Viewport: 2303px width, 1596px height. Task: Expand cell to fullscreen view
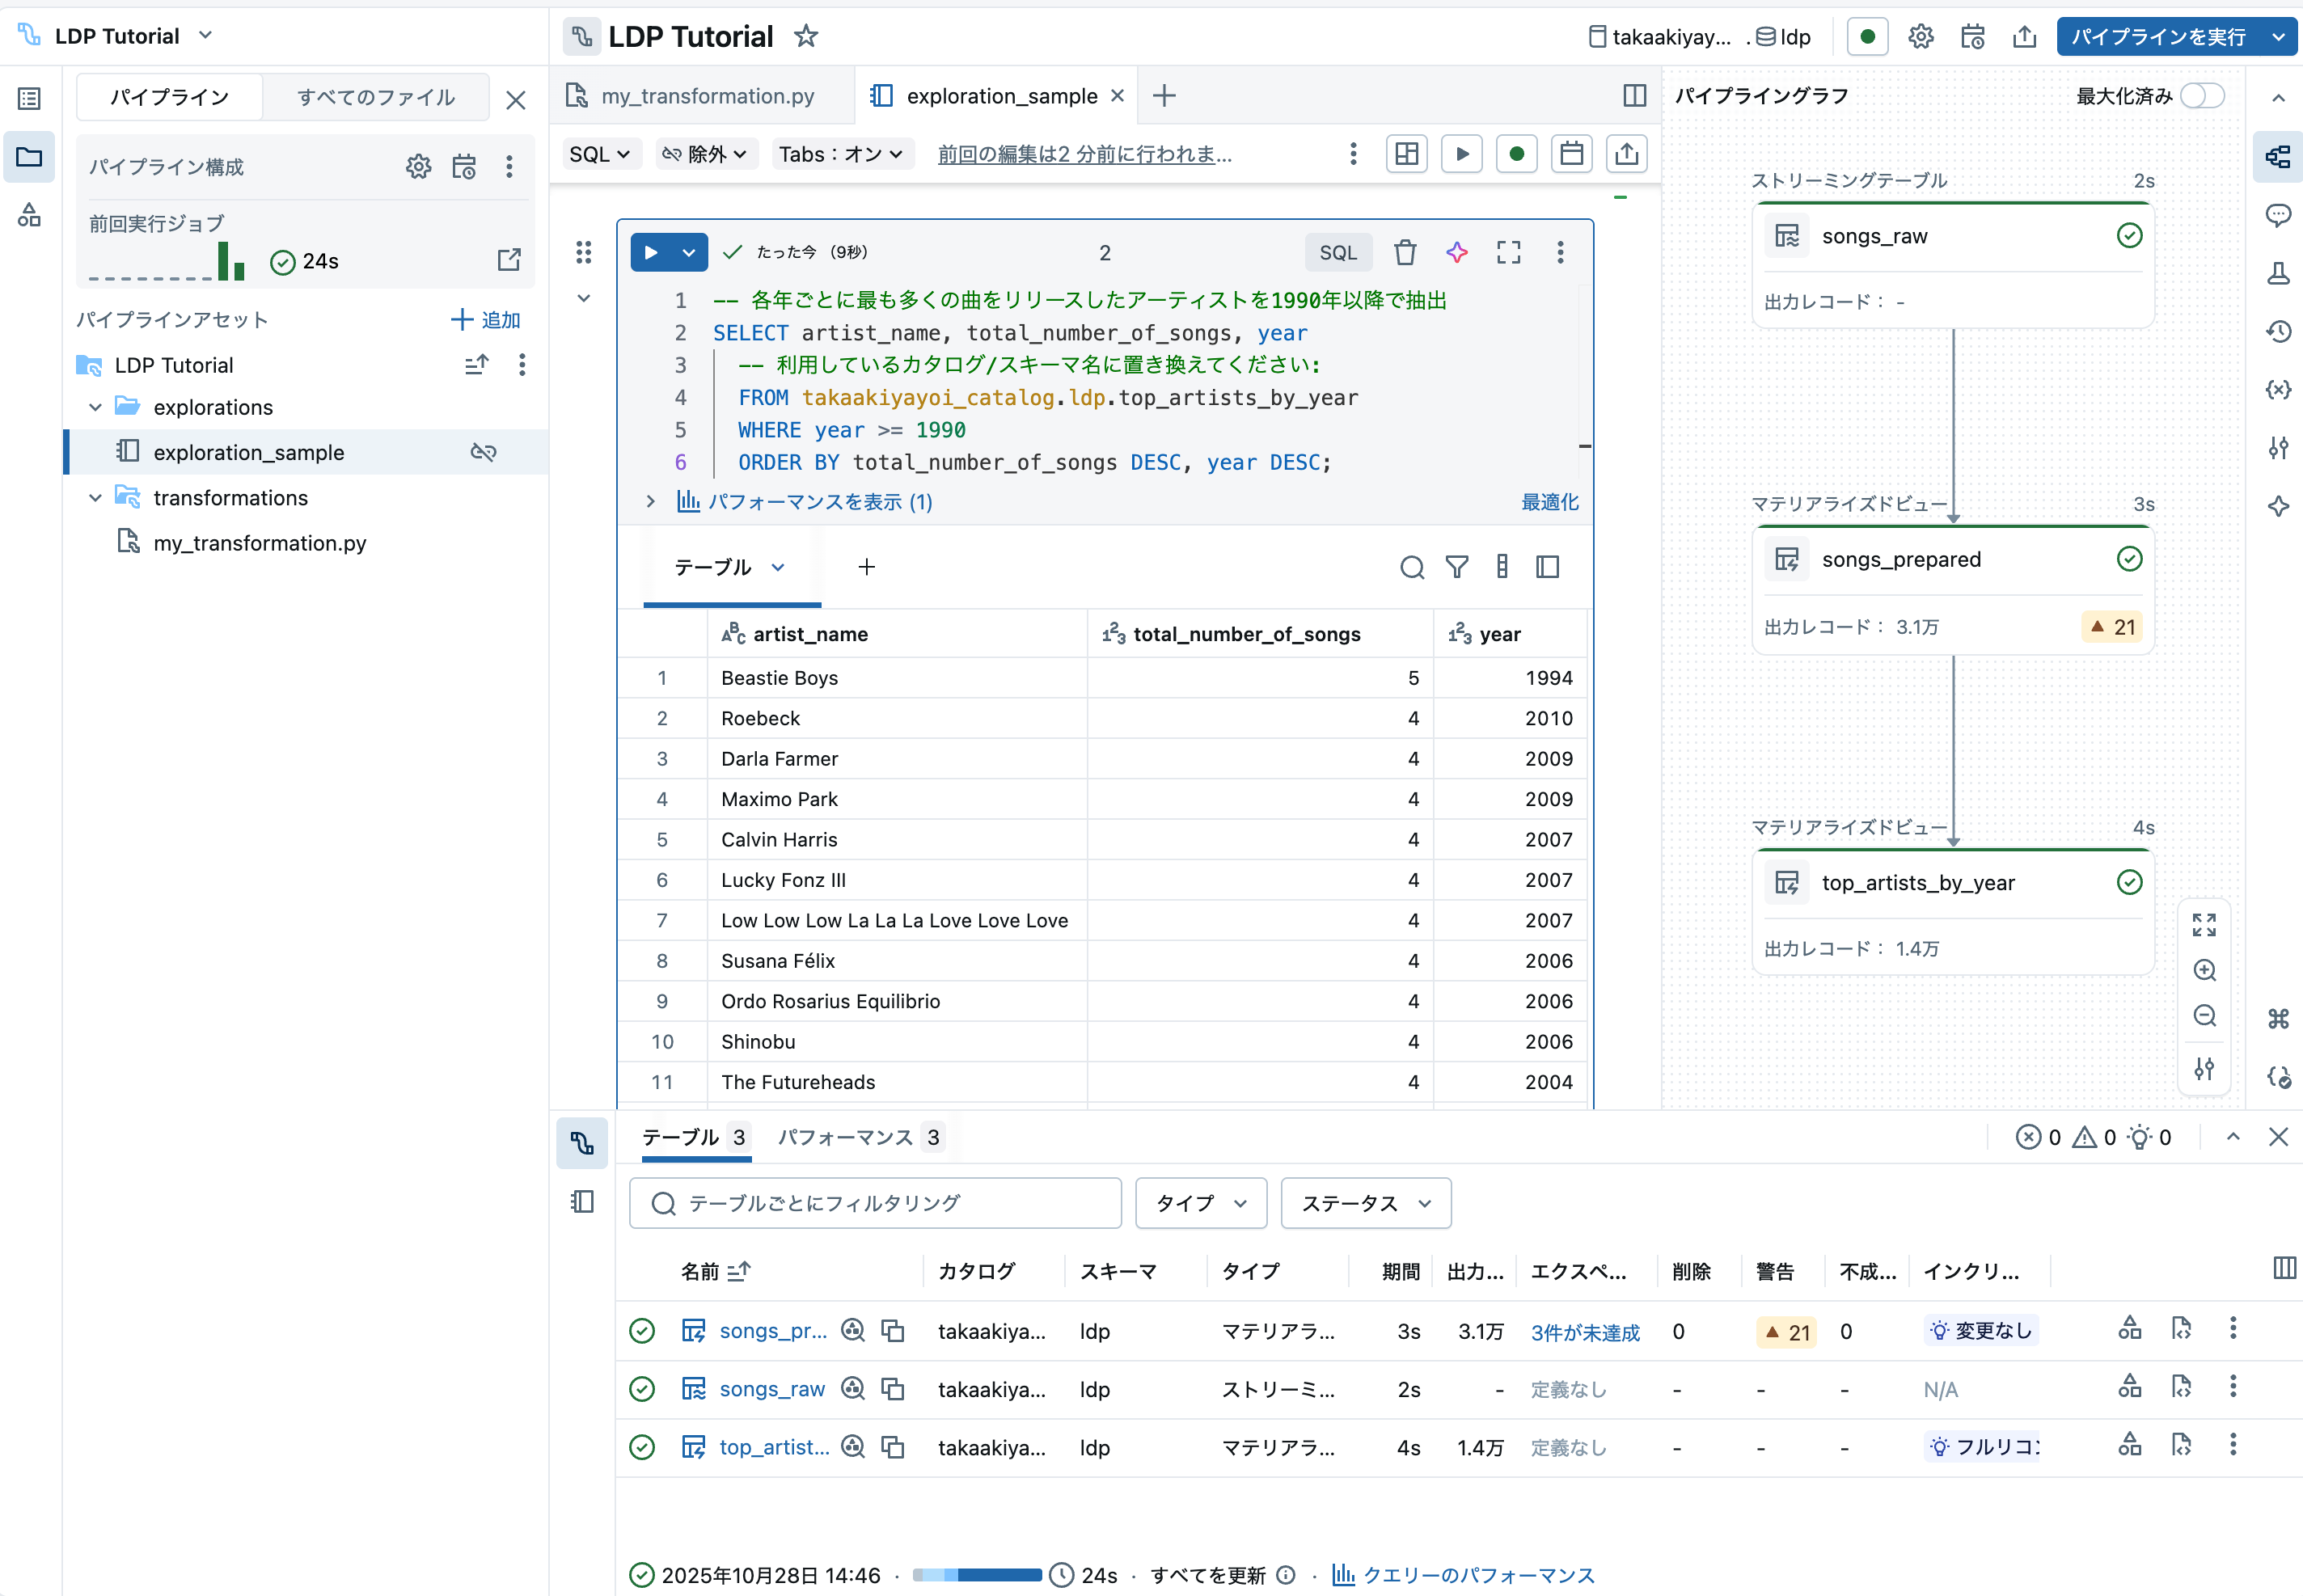(1508, 252)
